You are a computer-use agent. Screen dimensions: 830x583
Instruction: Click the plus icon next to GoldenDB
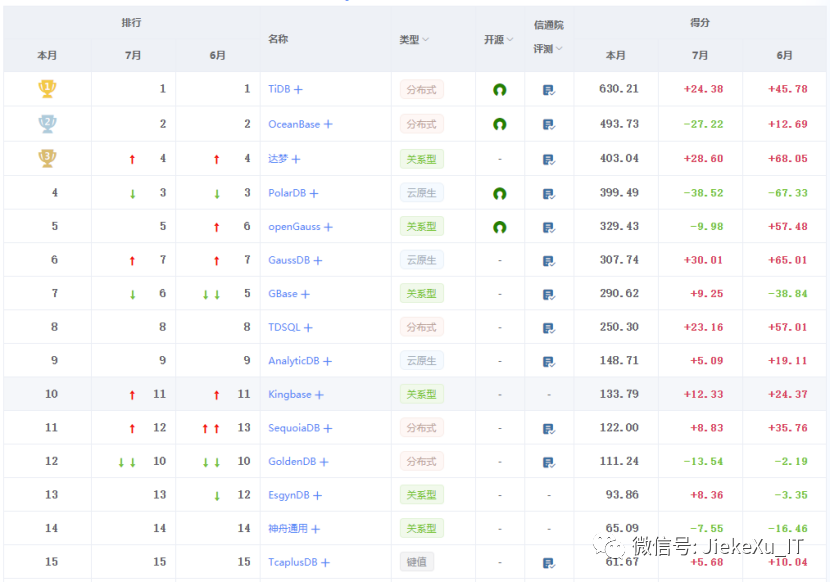click(324, 462)
